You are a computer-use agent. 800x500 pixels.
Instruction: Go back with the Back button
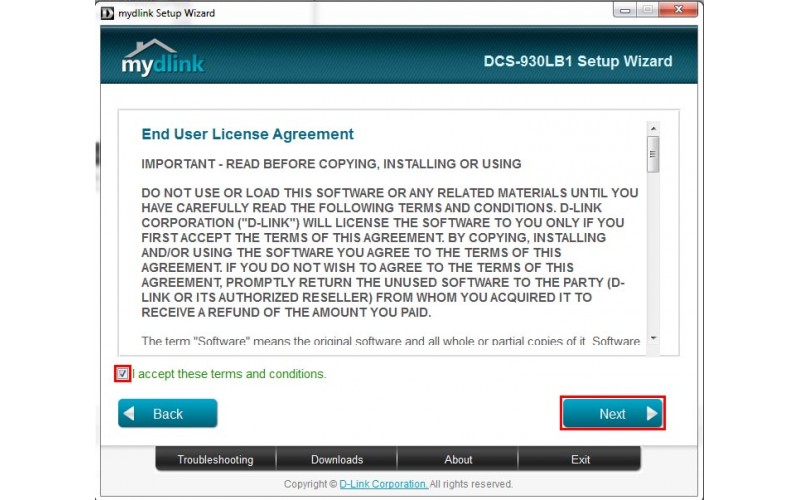click(167, 413)
